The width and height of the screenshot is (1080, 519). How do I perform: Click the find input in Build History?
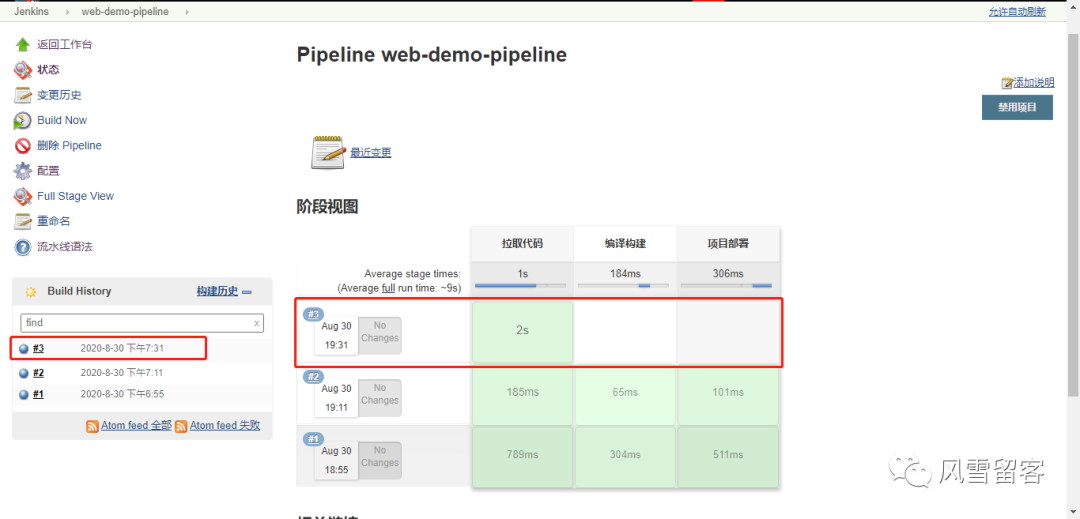click(x=142, y=323)
